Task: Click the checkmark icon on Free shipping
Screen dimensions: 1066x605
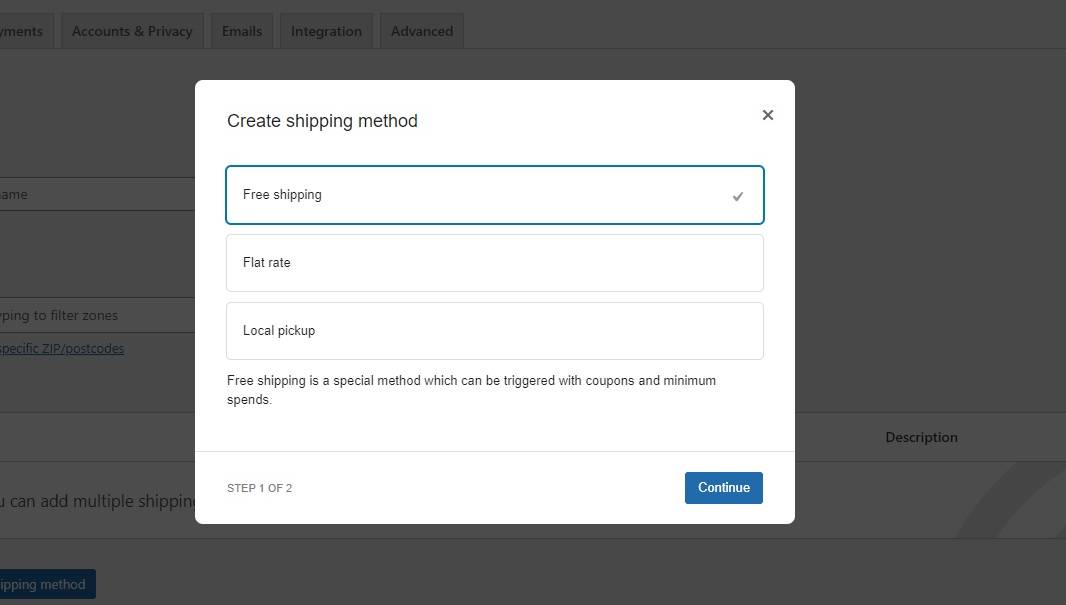Action: coord(738,196)
